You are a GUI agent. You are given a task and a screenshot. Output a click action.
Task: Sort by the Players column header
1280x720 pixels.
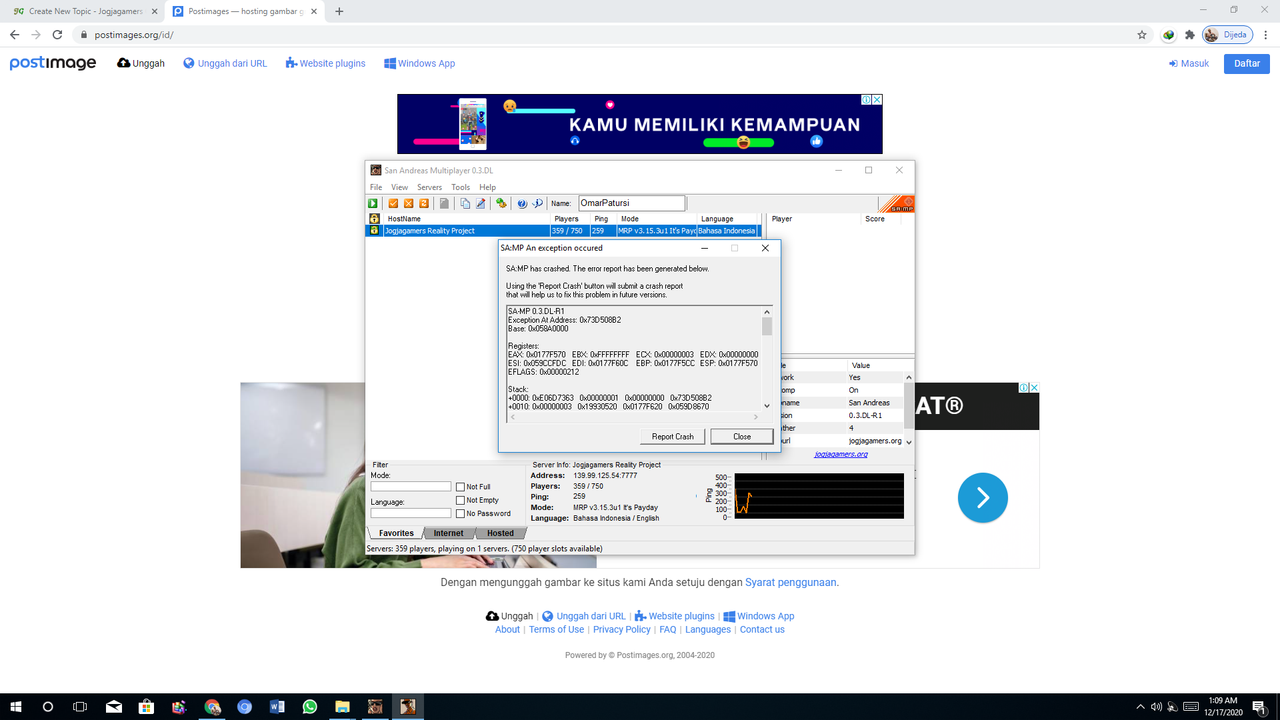pos(570,218)
